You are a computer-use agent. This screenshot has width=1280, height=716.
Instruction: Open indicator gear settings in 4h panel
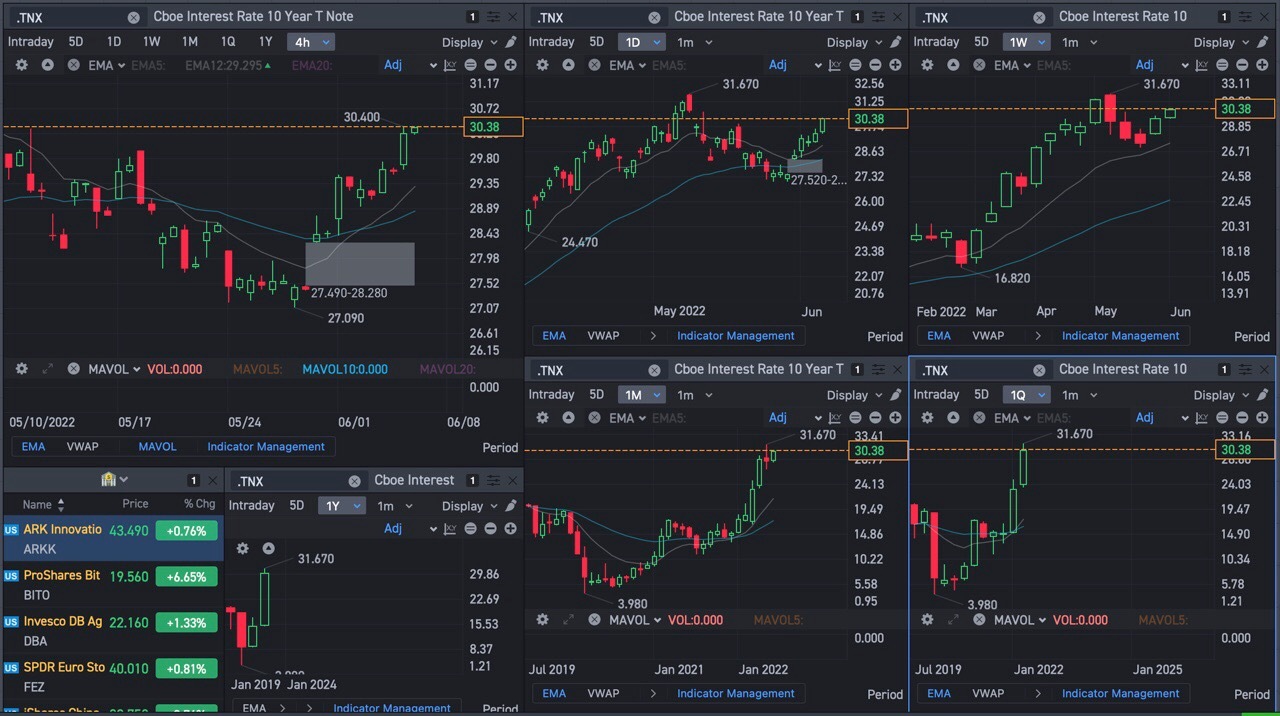pyautogui.click(x=22, y=65)
